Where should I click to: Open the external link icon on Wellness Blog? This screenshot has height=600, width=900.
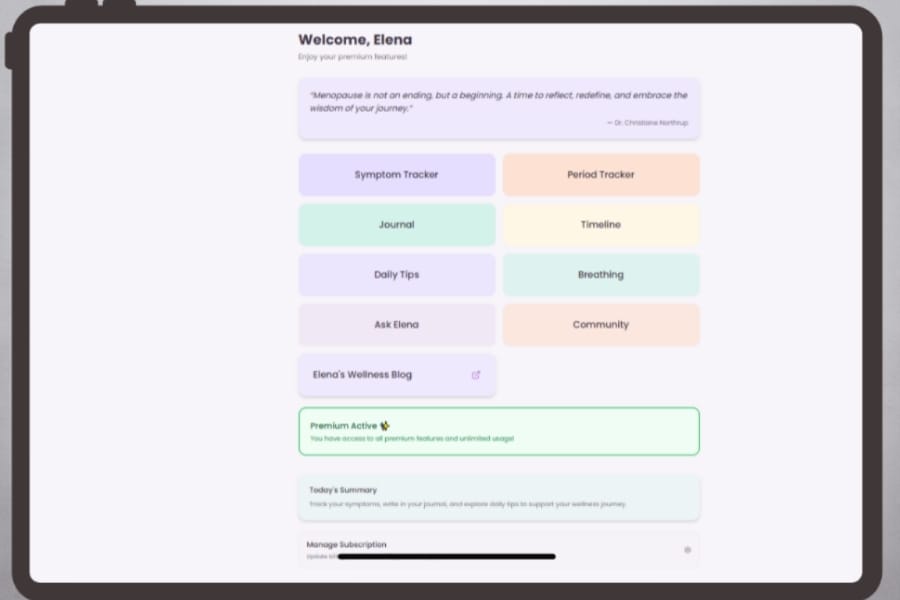[x=476, y=375]
